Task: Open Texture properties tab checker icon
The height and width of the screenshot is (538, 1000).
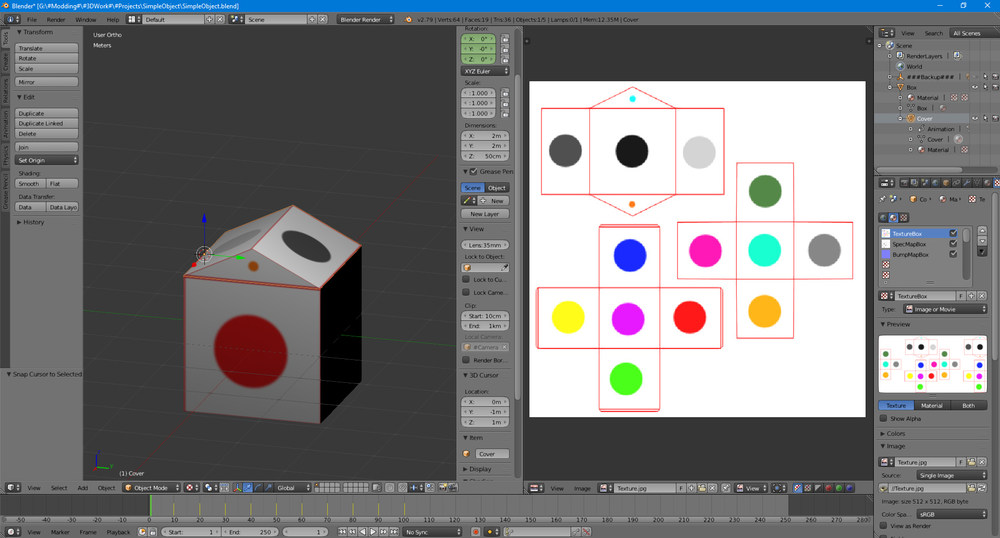Action: point(997,183)
